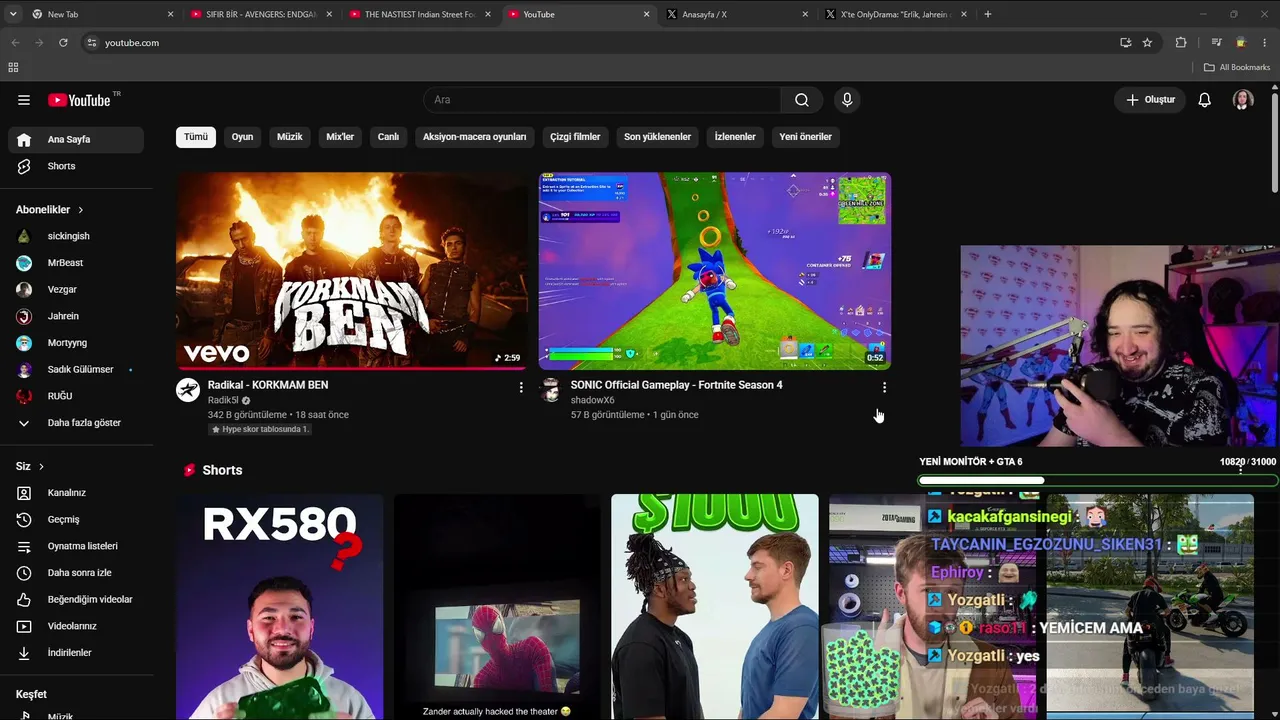Reload the page with the refresh icon
The width and height of the screenshot is (1280, 720).
[x=63, y=43]
